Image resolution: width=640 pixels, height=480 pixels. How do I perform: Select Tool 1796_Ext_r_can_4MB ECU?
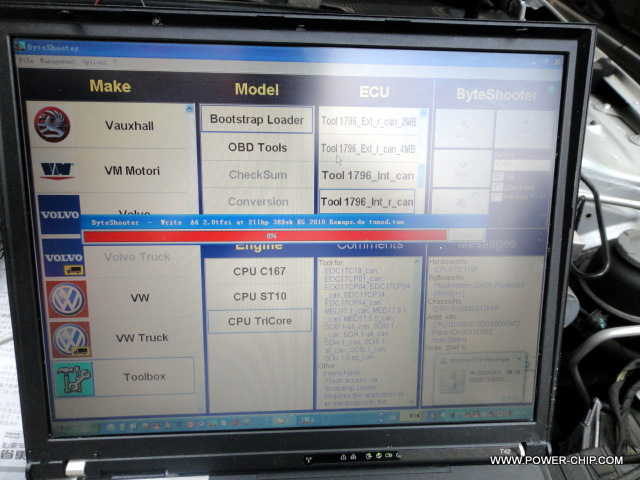[368, 149]
